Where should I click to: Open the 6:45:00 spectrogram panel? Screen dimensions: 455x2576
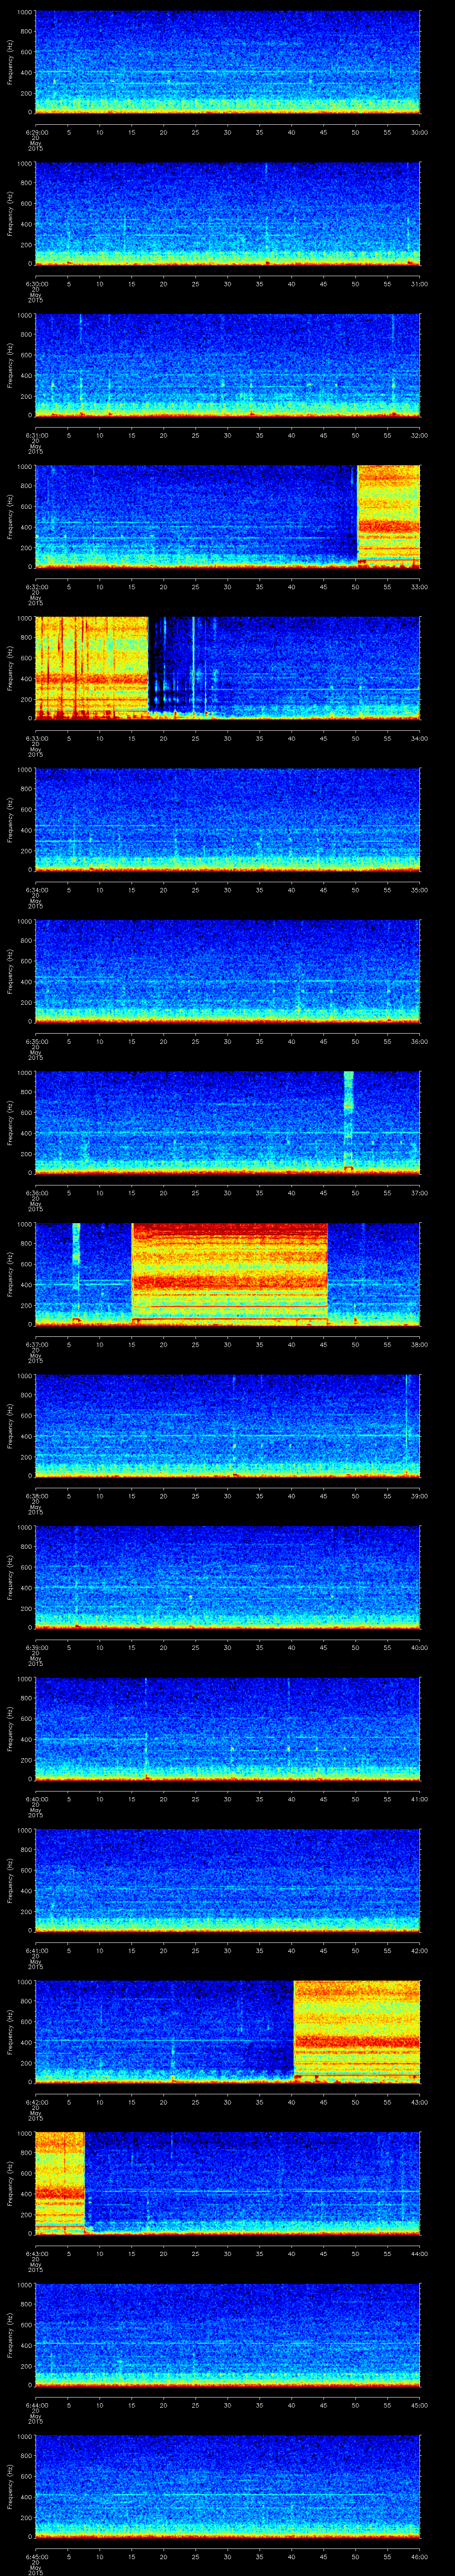[227, 2487]
